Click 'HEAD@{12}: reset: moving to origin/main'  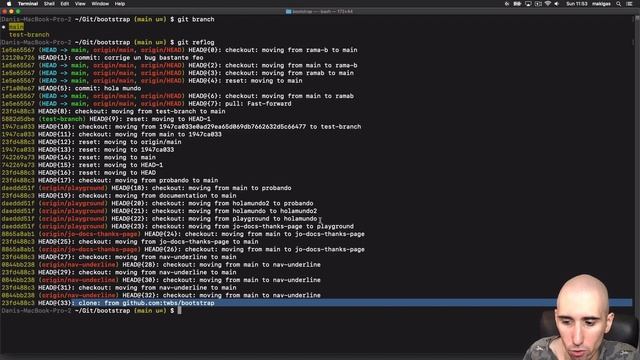click(109, 142)
